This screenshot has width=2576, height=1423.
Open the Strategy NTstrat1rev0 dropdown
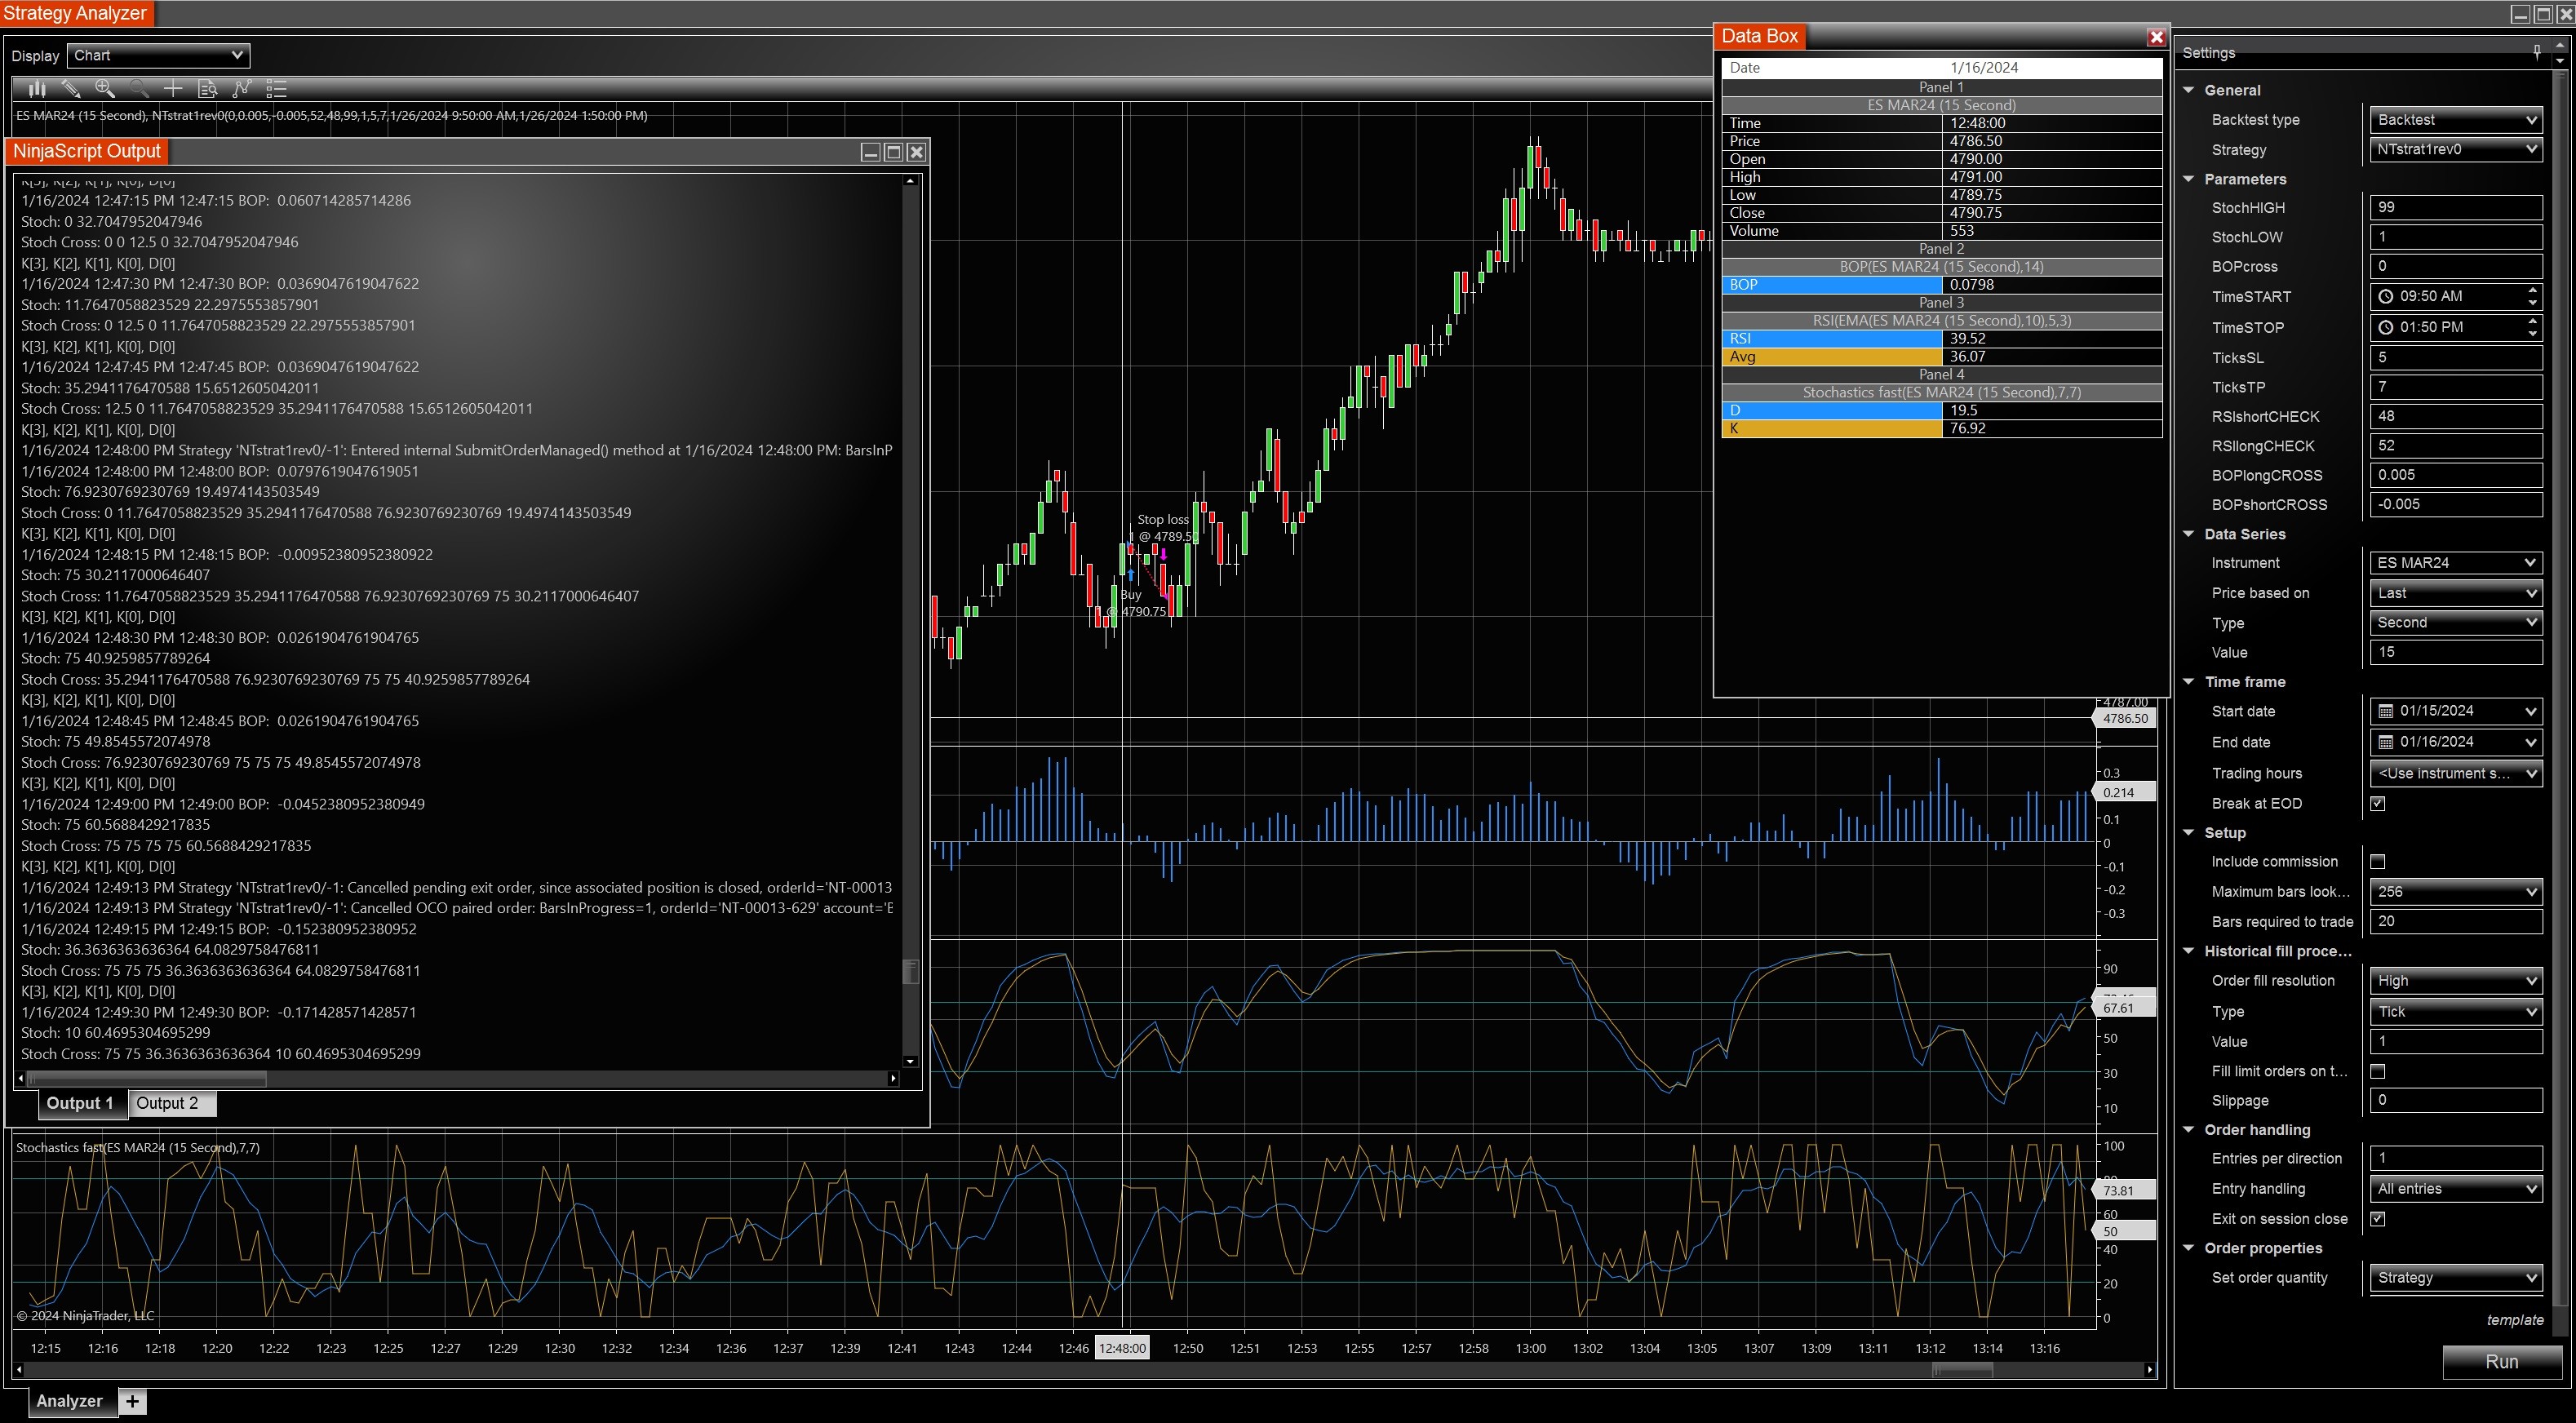click(x=2456, y=149)
